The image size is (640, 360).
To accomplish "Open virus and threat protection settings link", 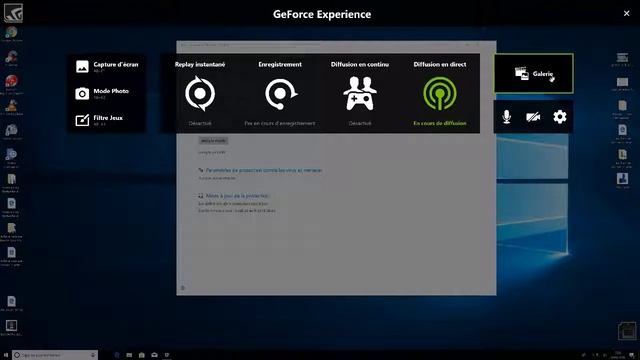I will (264, 170).
